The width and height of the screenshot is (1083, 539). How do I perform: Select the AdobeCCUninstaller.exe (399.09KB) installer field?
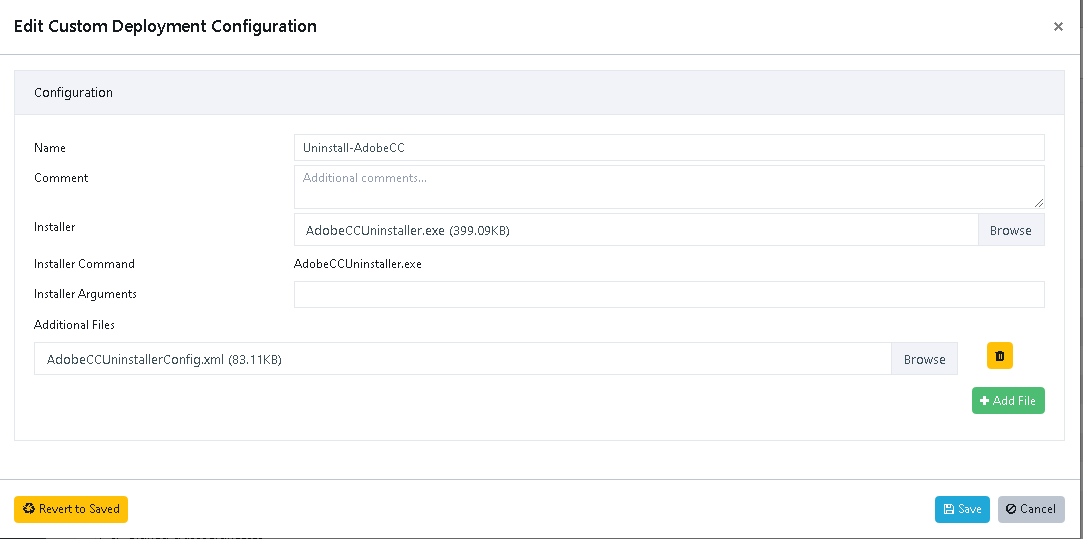tap(636, 230)
